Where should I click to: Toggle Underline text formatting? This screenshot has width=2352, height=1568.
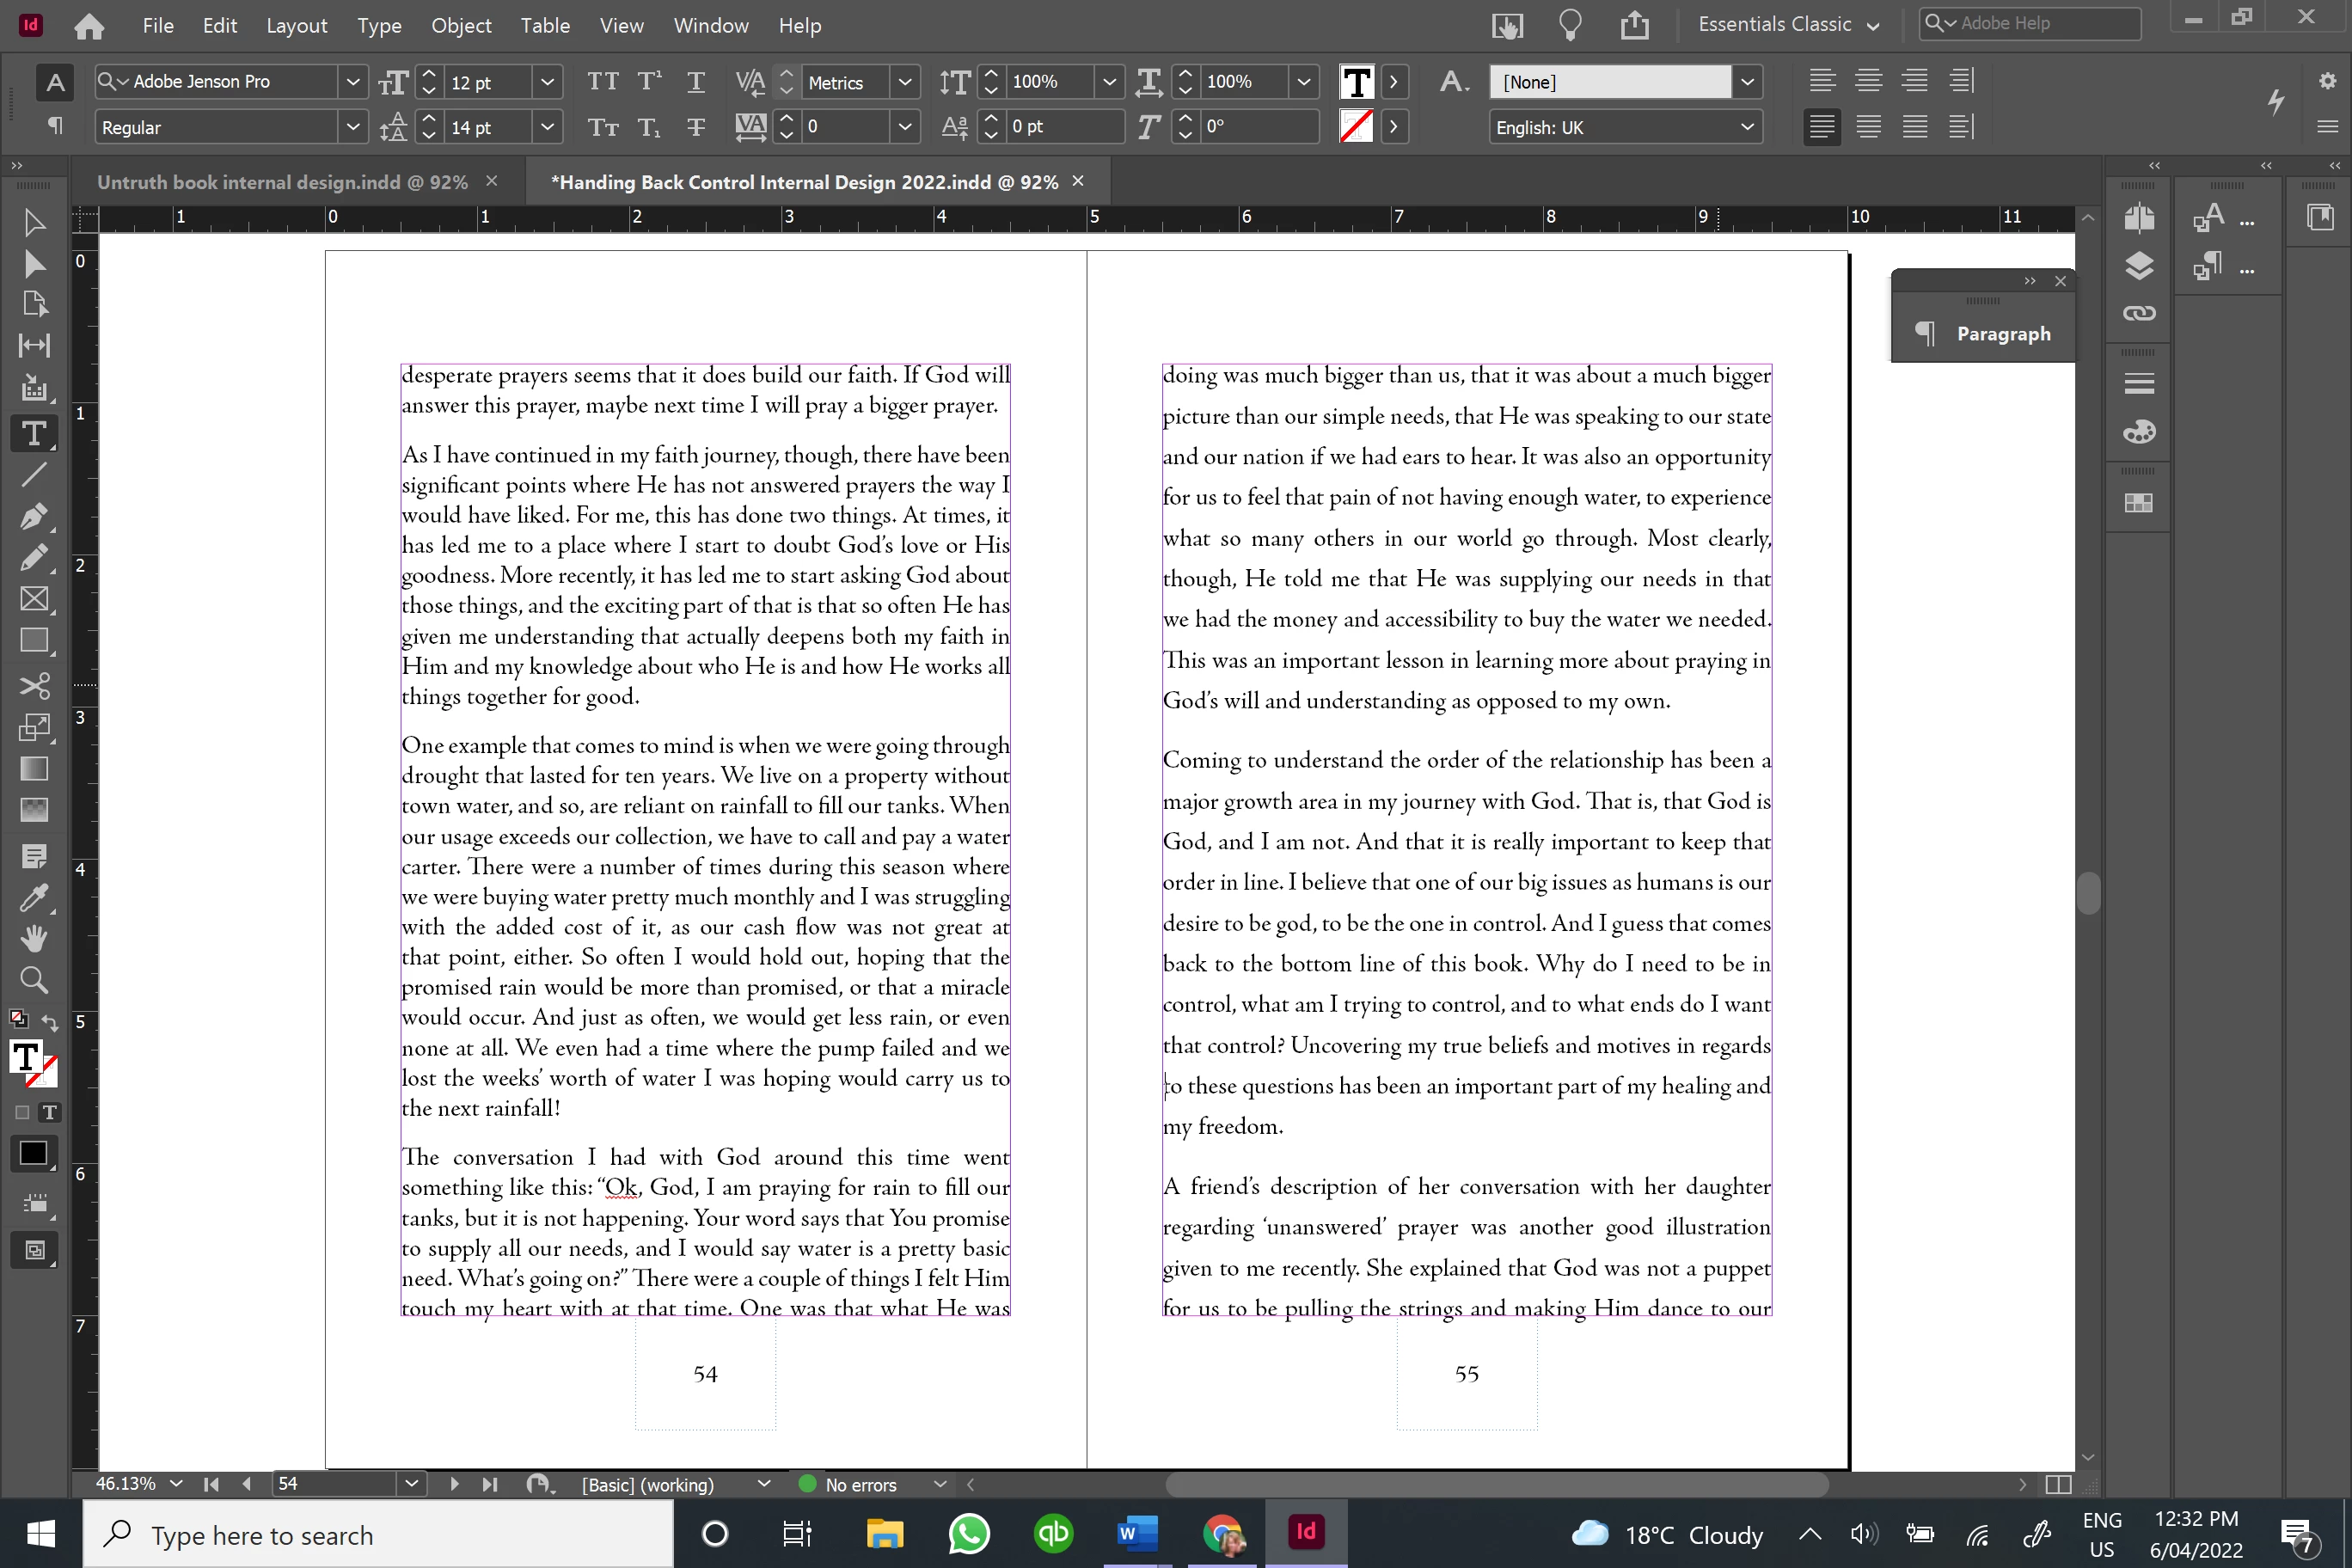(695, 81)
